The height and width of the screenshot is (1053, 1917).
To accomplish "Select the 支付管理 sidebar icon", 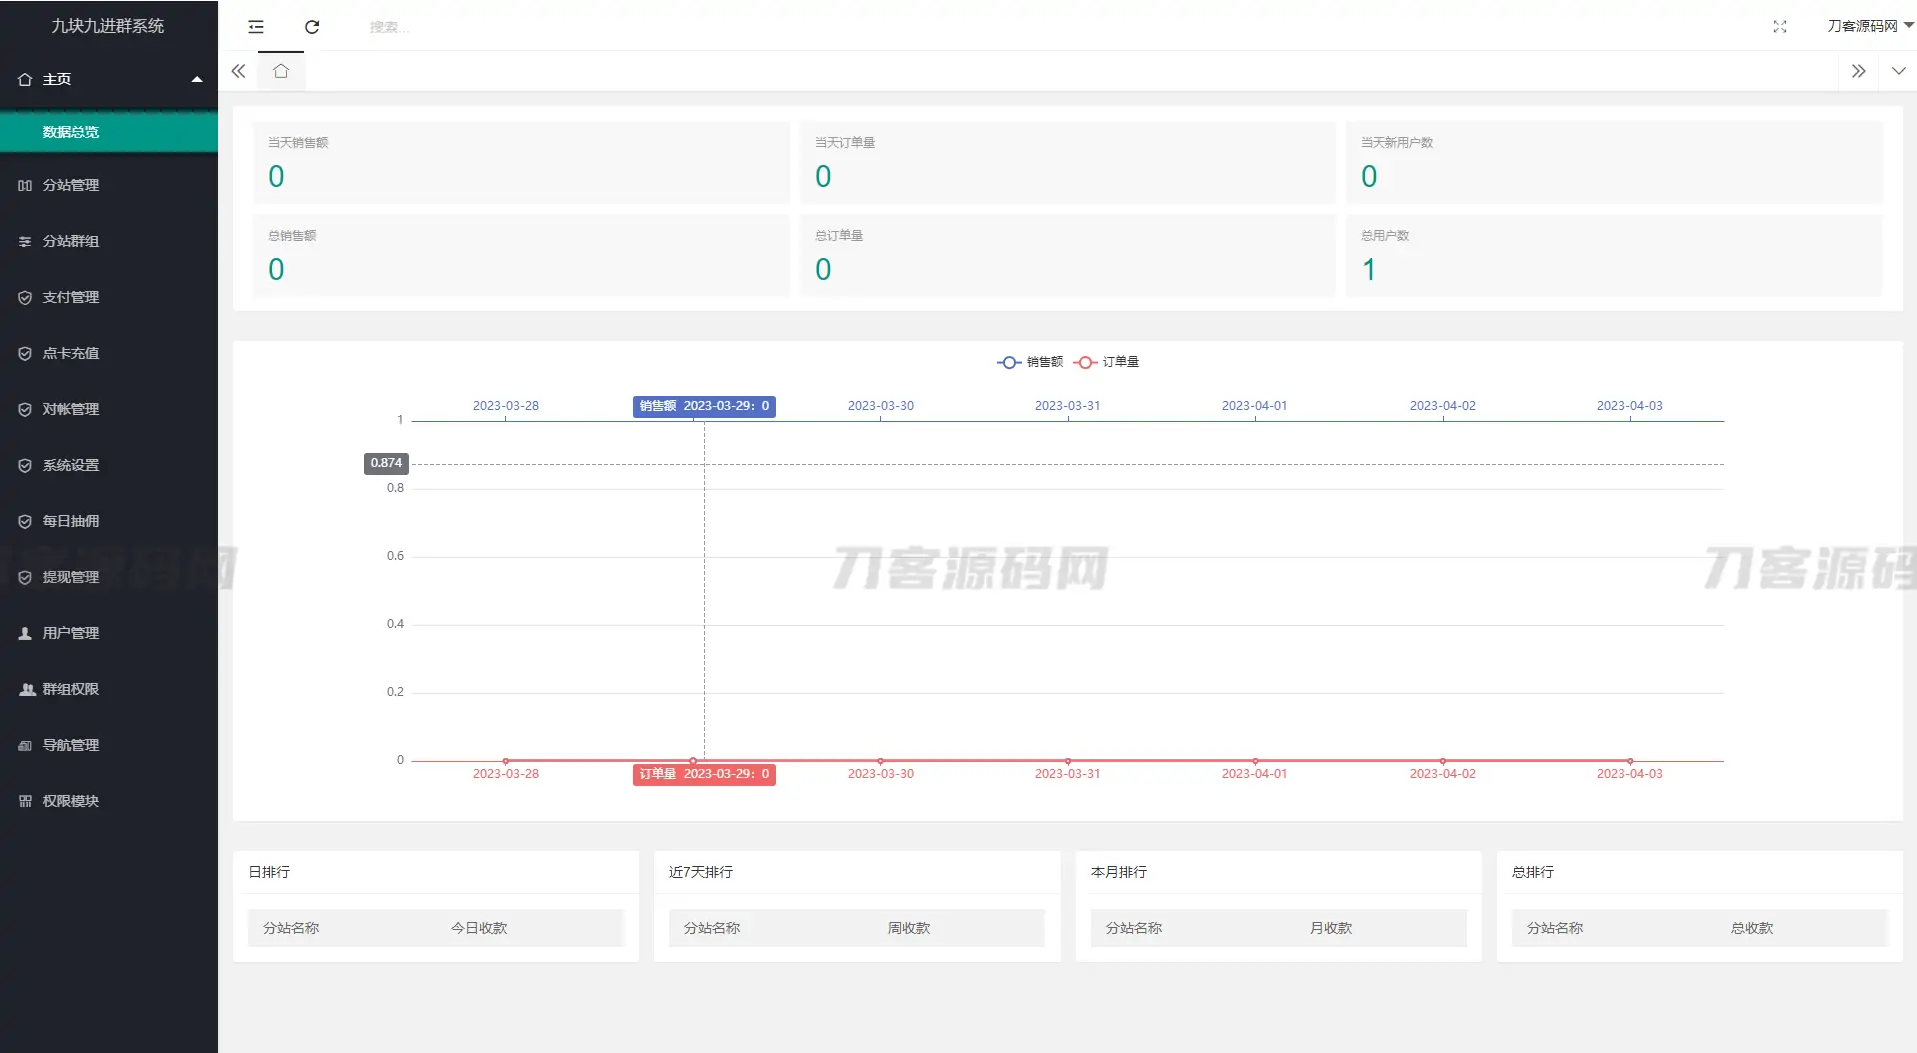I will [25, 297].
